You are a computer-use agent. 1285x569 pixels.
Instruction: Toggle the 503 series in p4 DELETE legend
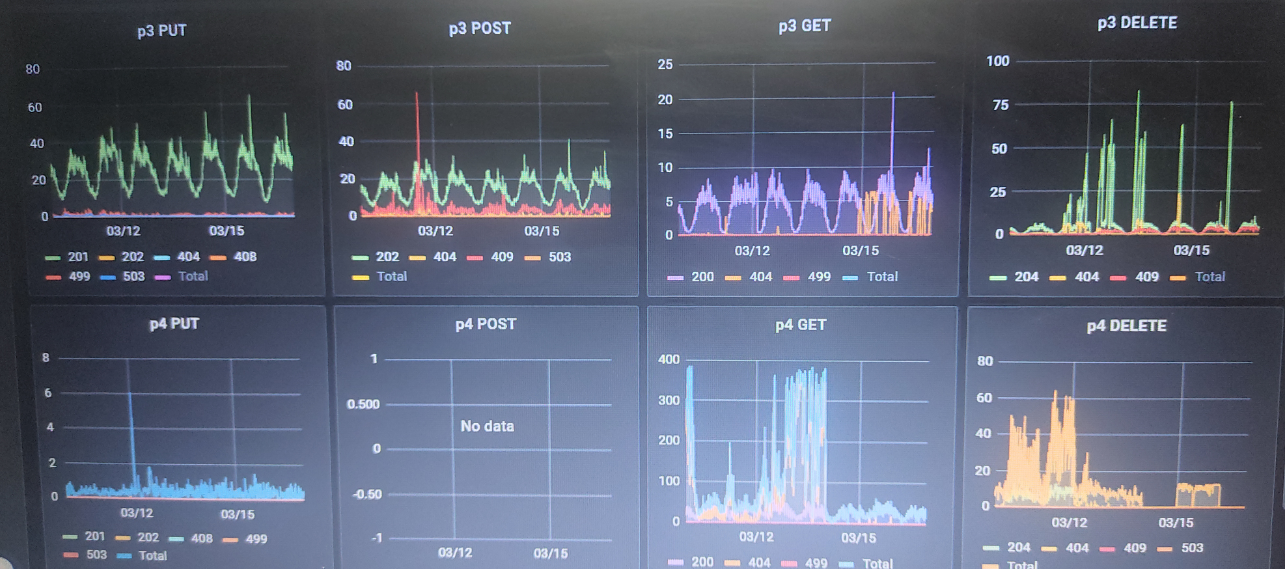[x=1182, y=547]
